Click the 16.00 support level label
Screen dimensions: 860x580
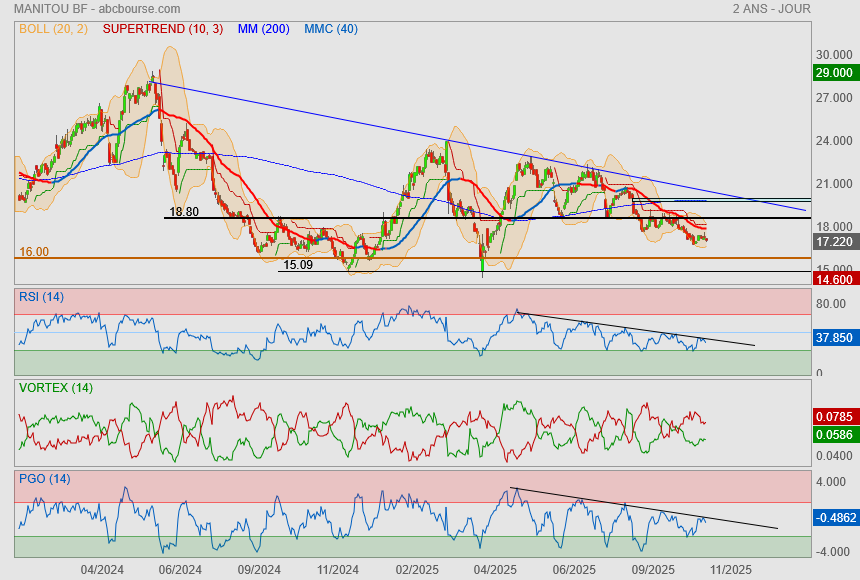[34, 252]
